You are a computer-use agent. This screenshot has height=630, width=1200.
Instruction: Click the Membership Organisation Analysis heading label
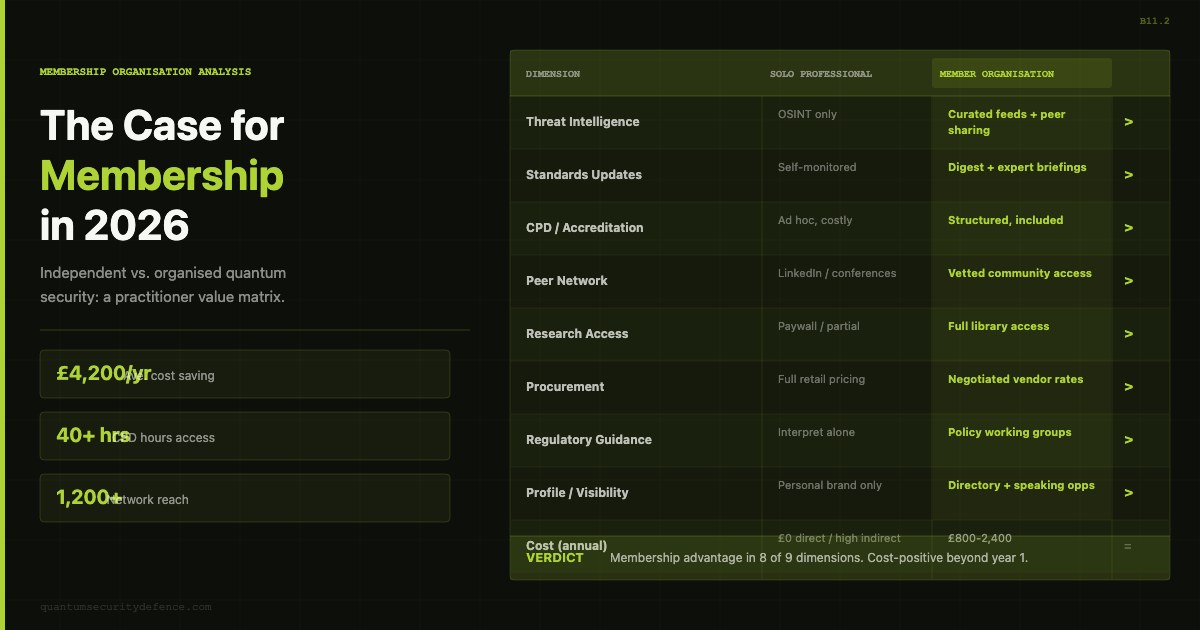(x=146, y=72)
